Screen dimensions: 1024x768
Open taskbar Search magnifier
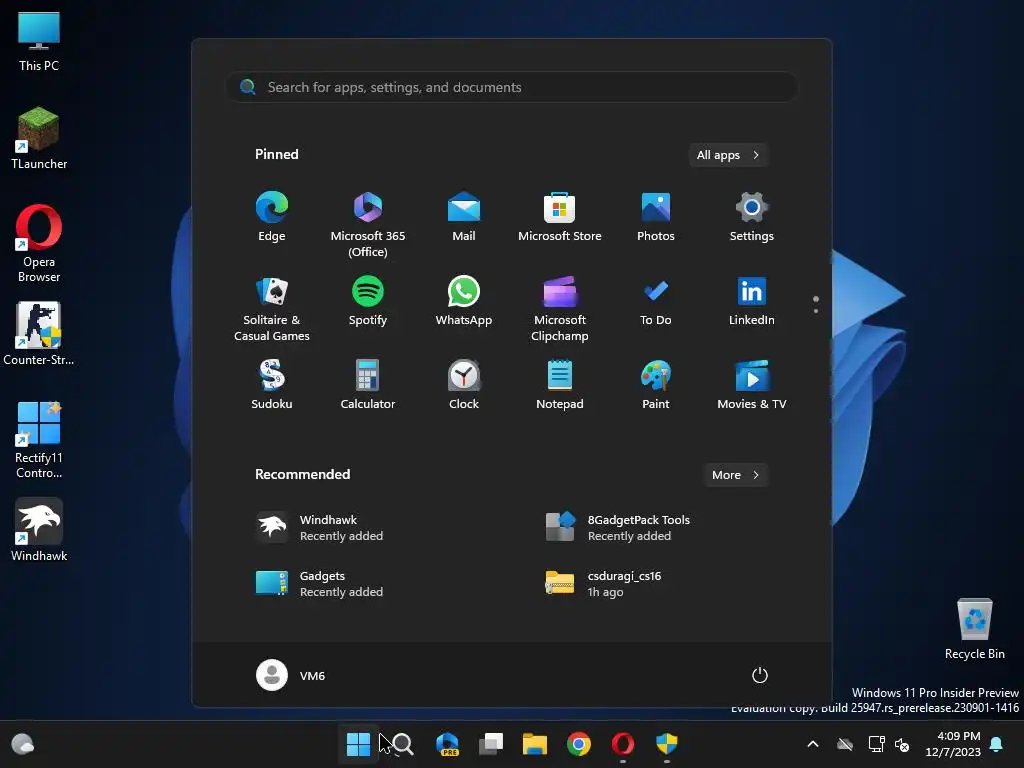click(403, 744)
